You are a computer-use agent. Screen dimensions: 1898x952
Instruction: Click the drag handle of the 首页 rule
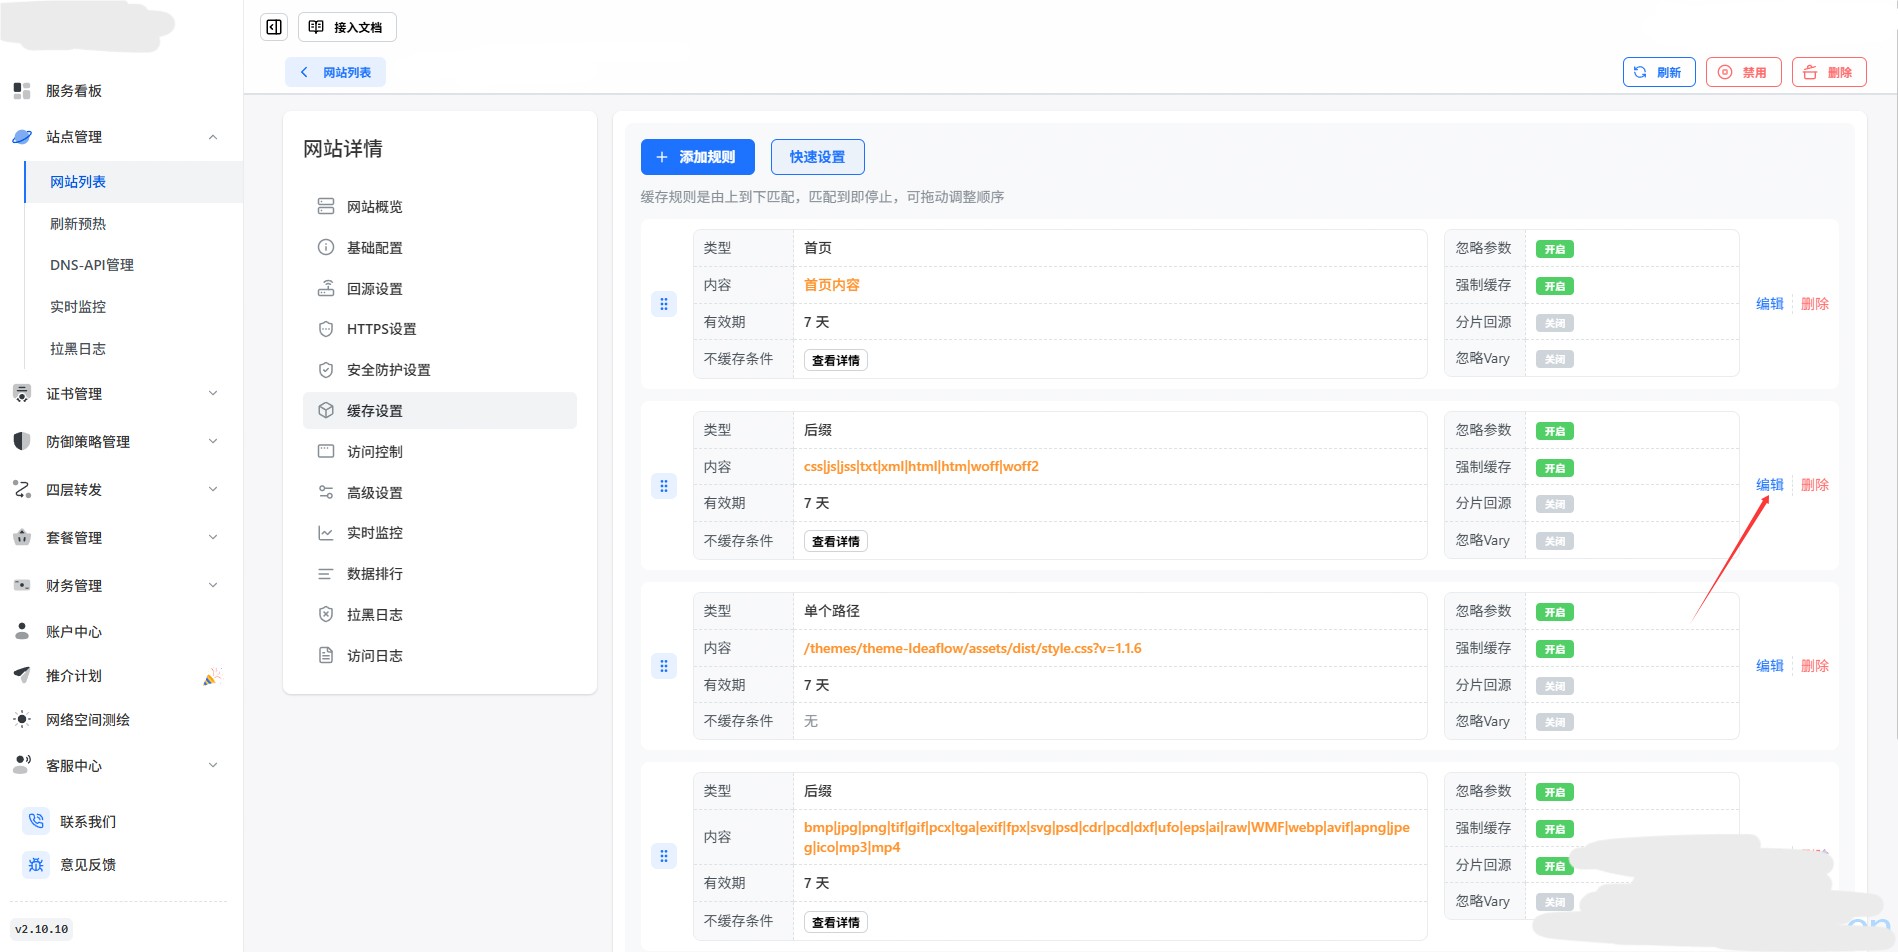point(664,304)
